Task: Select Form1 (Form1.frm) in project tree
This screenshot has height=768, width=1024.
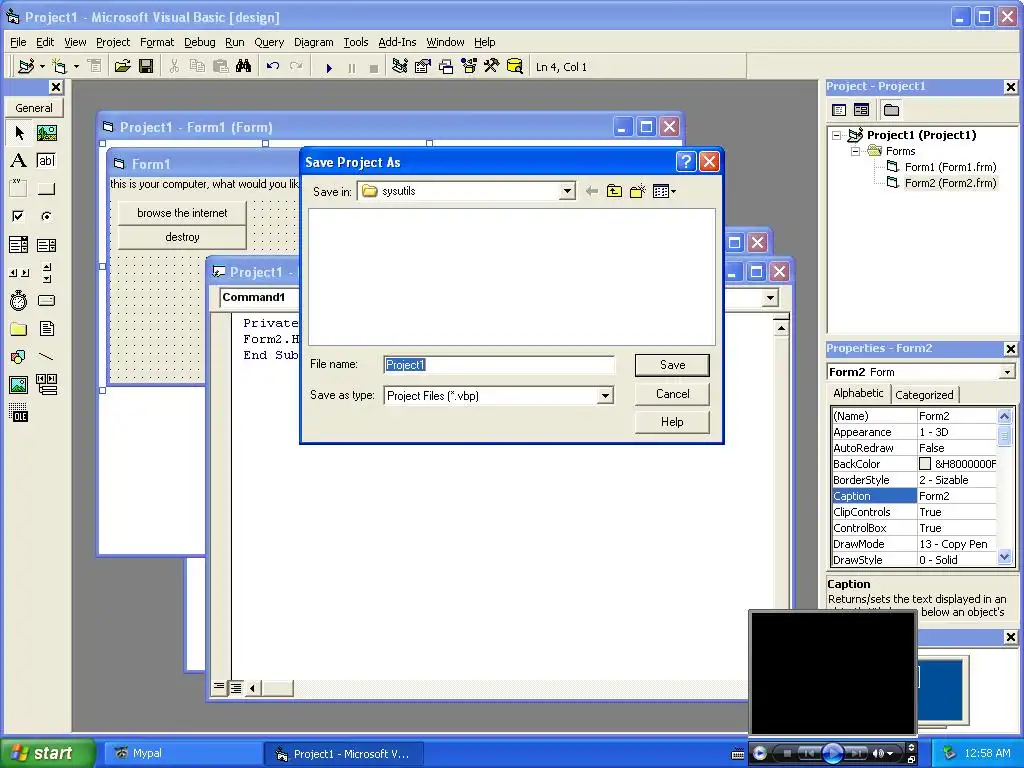Action: [x=950, y=167]
